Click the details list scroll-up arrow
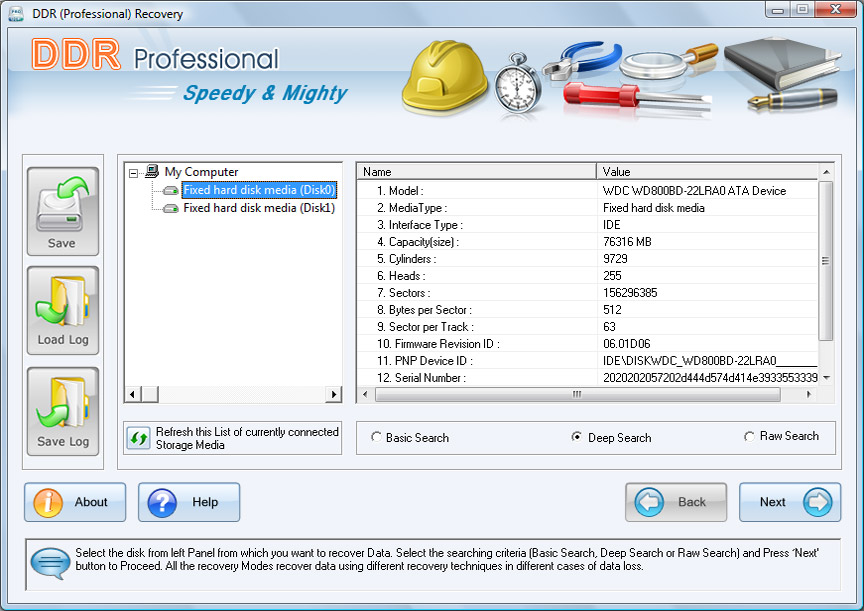This screenshot has height=611, width=864. pyautogui.click(x=826, y=172)
